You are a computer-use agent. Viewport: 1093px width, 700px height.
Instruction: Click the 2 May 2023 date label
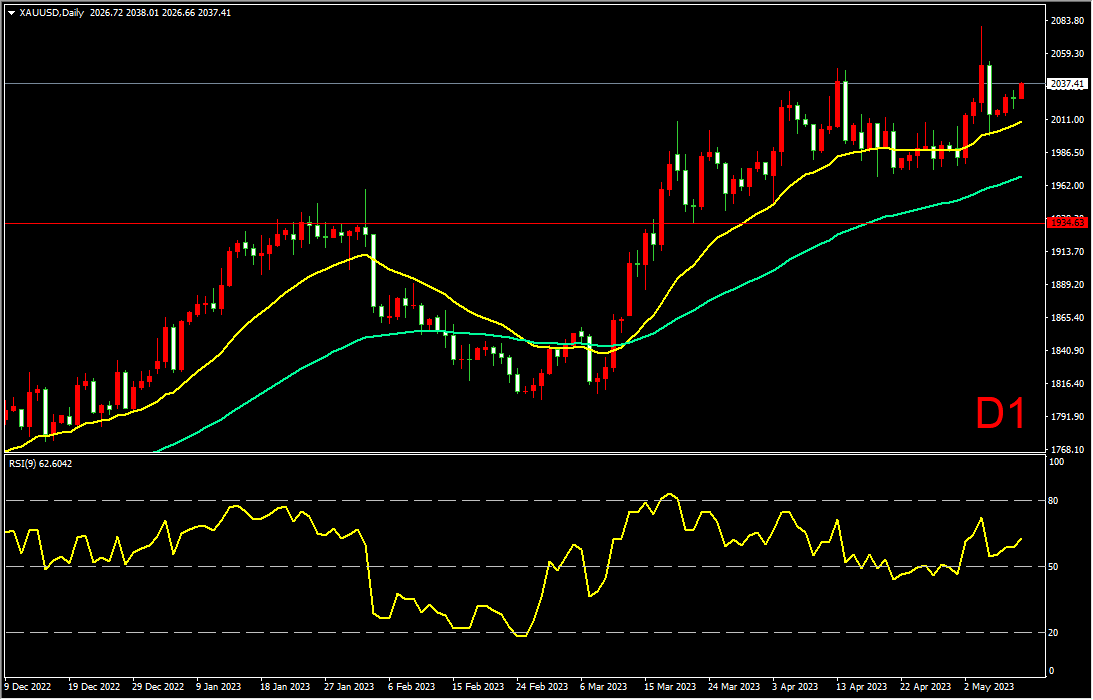coord(989,687)
